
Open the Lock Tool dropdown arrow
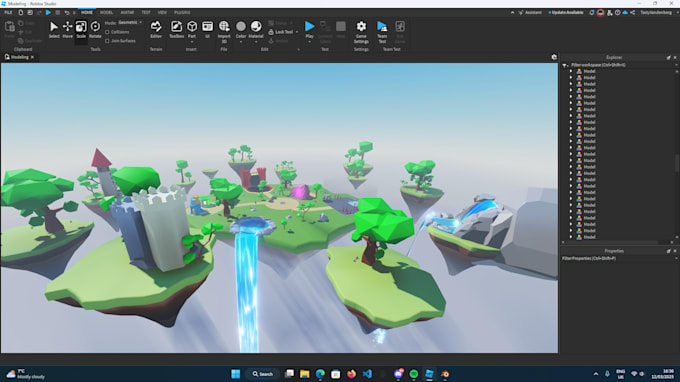click(x=297, y=32)
